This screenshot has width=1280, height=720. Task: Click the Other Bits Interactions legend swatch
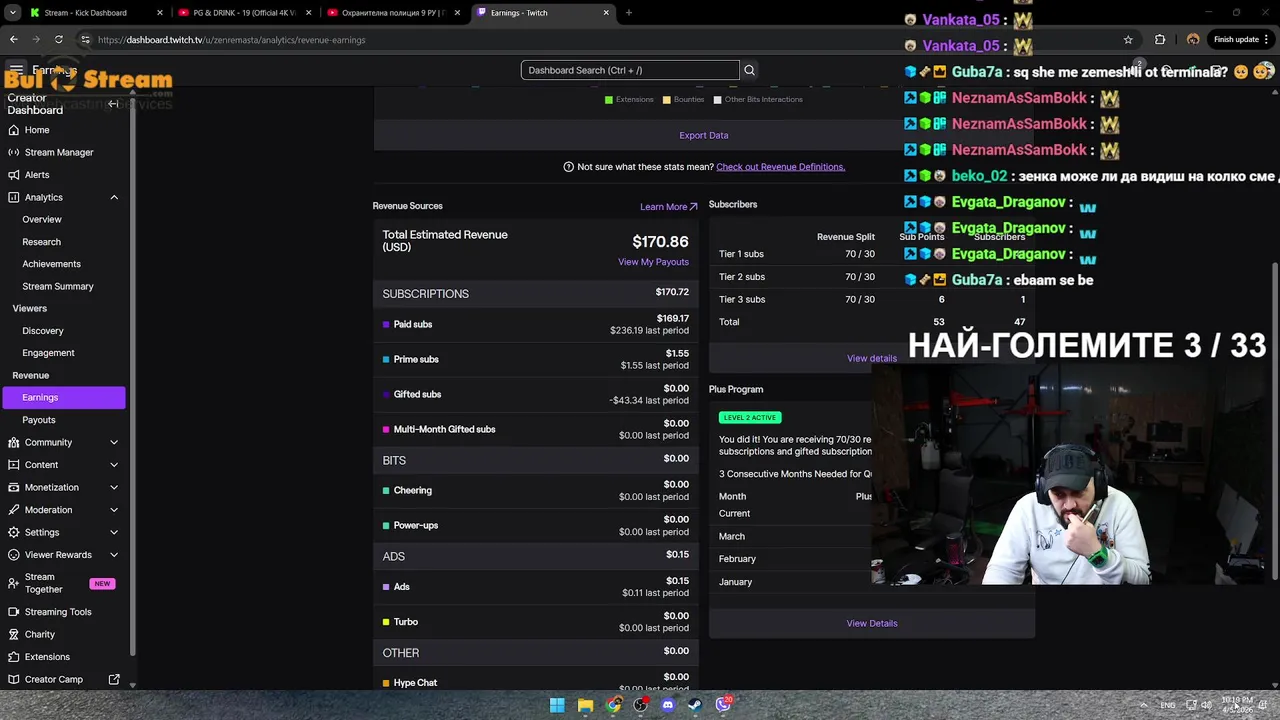(x=717, y=100)
